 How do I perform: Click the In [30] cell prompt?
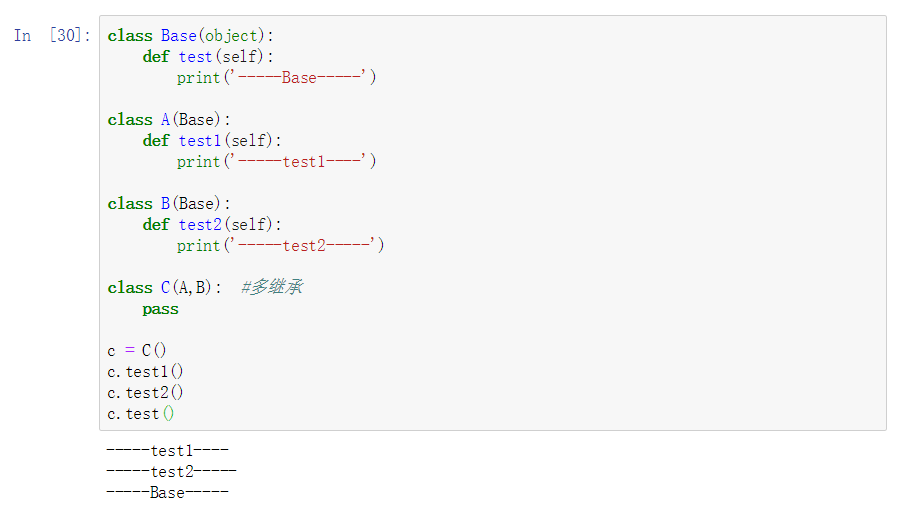pyautogui.click(x=52, y=36)
